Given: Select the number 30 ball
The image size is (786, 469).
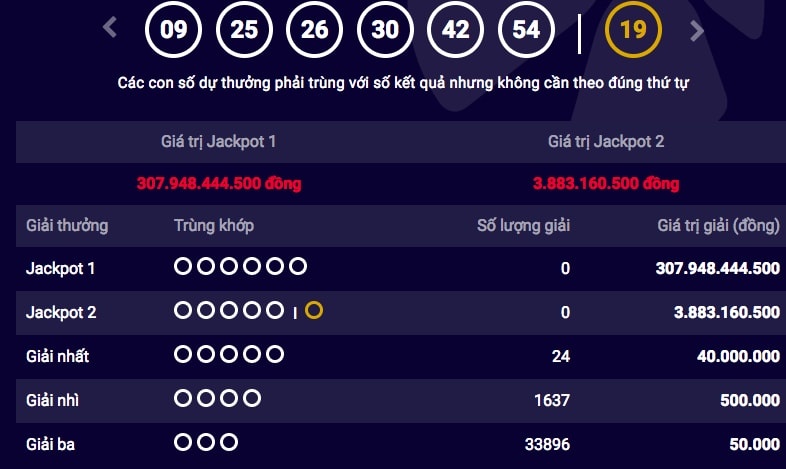Looking at the screenshot, I should (x=385, y=29).
